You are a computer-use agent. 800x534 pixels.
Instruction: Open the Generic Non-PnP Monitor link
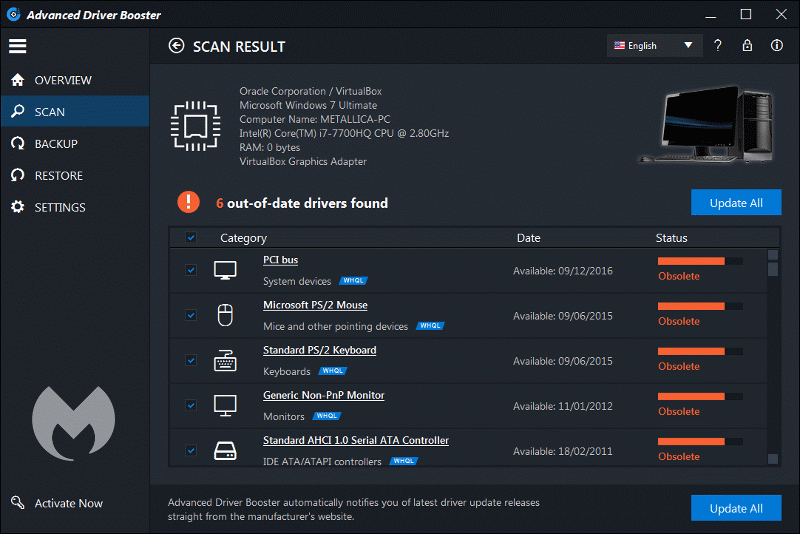324,395
